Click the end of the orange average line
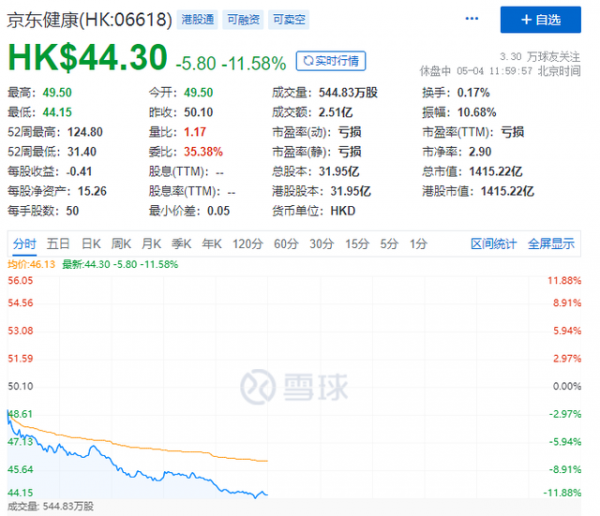 click(x=267, y=461)
